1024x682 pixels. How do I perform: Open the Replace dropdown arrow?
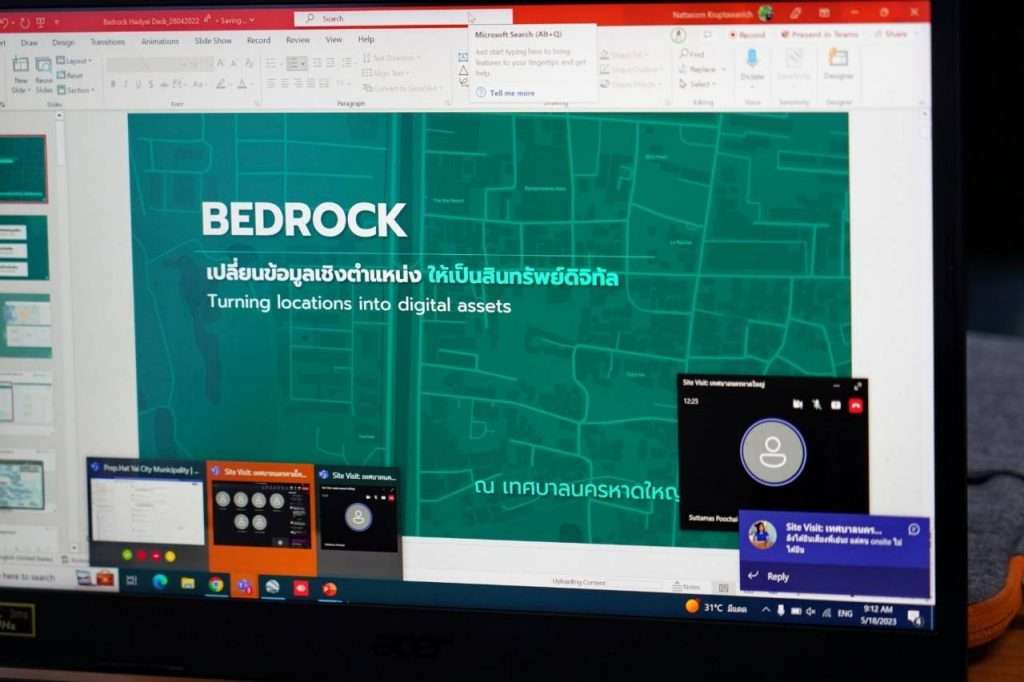724,69
